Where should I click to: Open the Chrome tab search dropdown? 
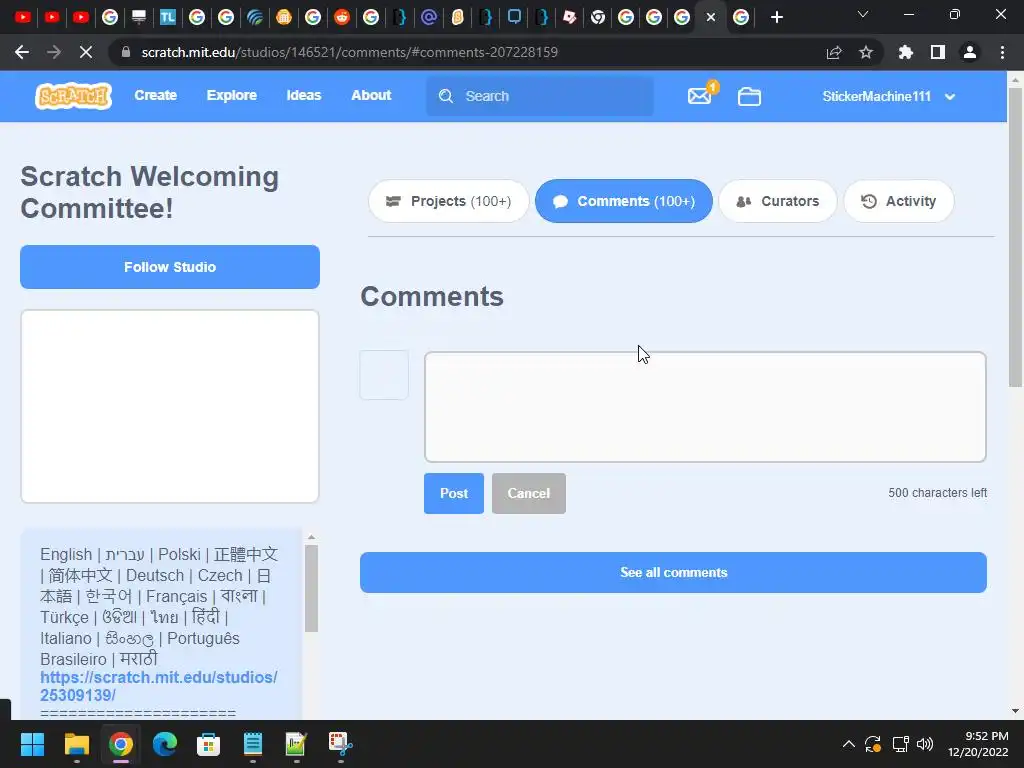point(863,14)
